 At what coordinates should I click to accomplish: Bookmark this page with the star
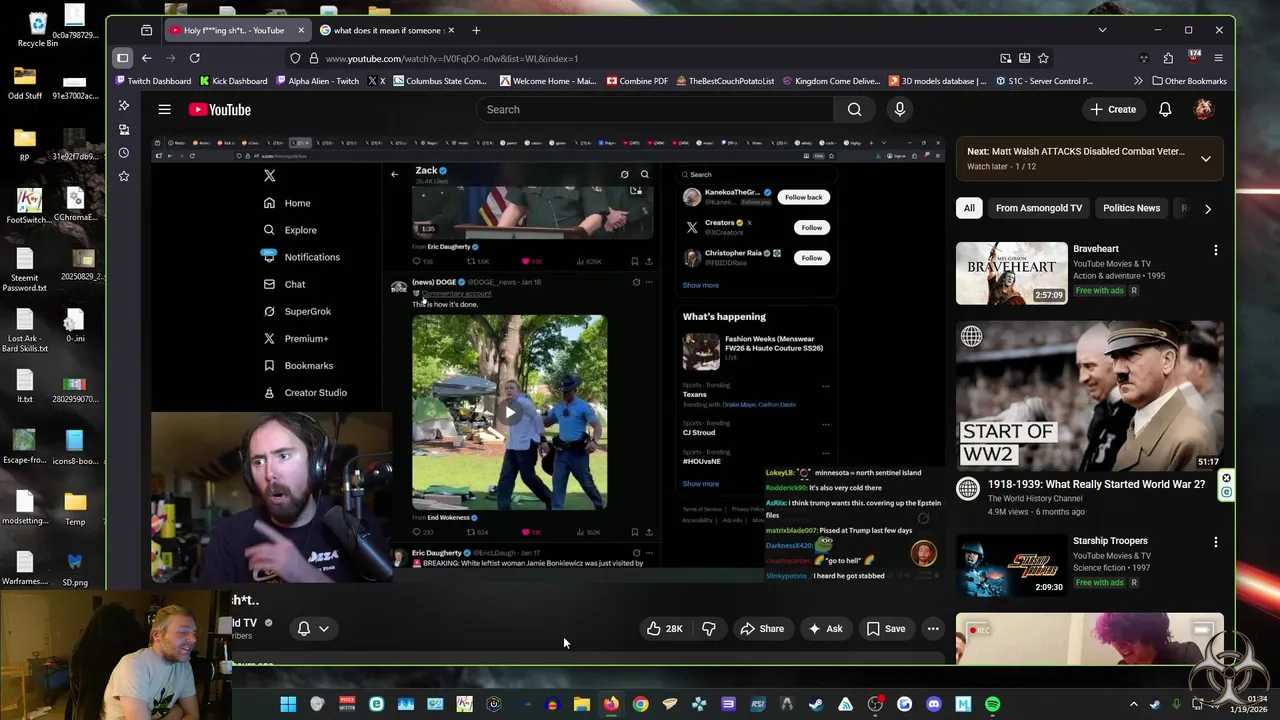pos(1043,58)
